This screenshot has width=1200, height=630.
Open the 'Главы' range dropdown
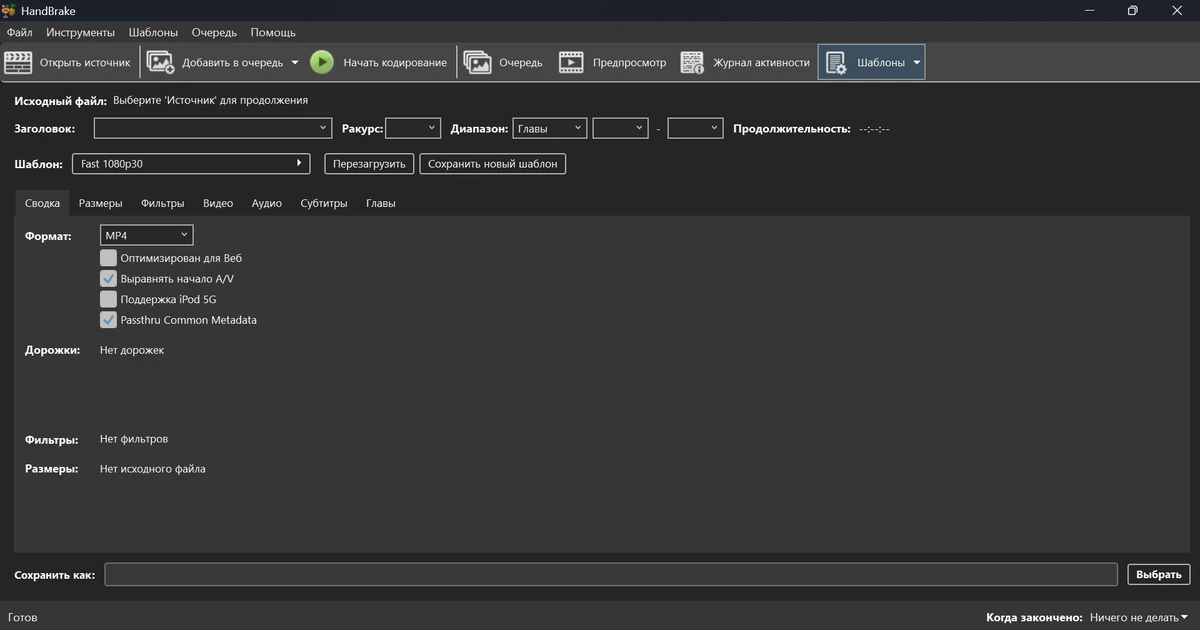coord(549,128)
